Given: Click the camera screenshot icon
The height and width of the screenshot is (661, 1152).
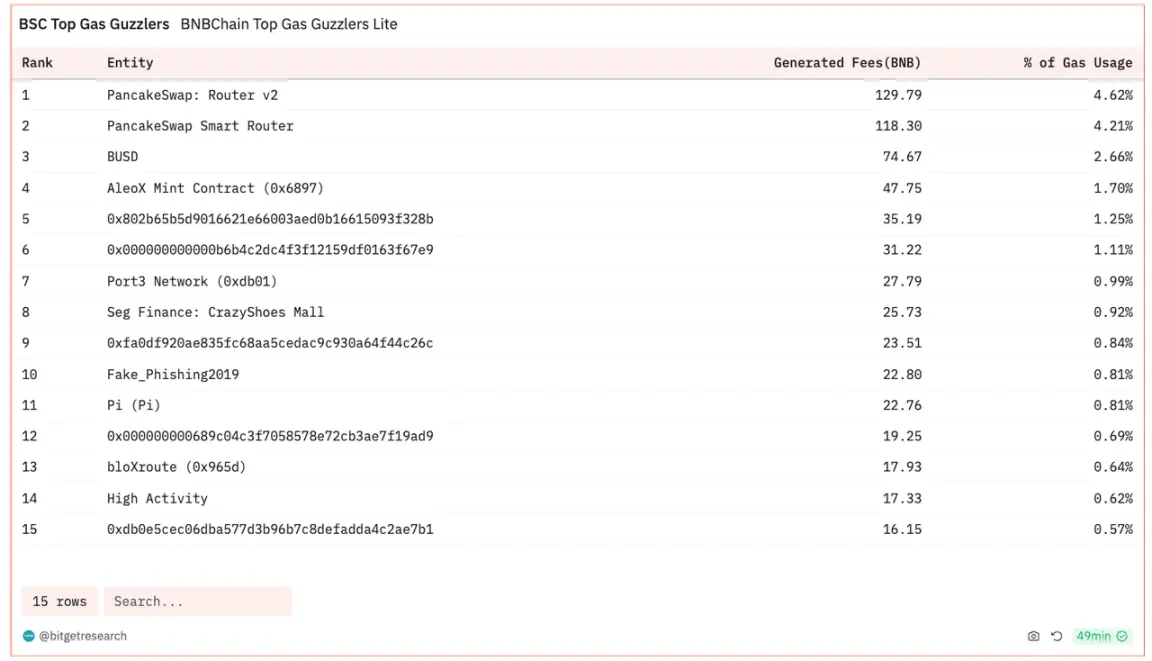Looking at the screenshot, I should click(x=1033, y=636).
